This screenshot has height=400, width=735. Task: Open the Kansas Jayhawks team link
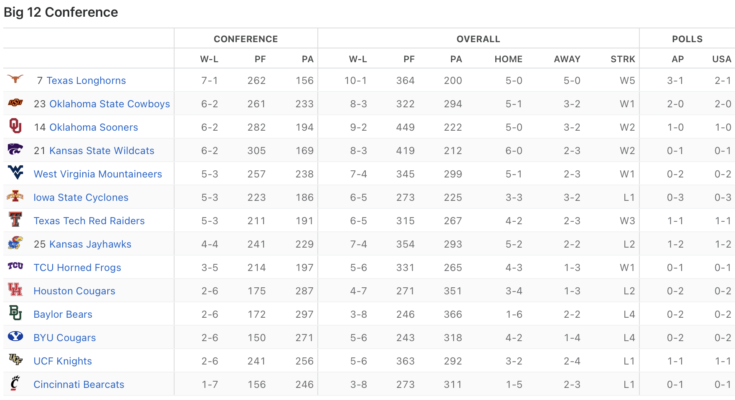(96, 244)
